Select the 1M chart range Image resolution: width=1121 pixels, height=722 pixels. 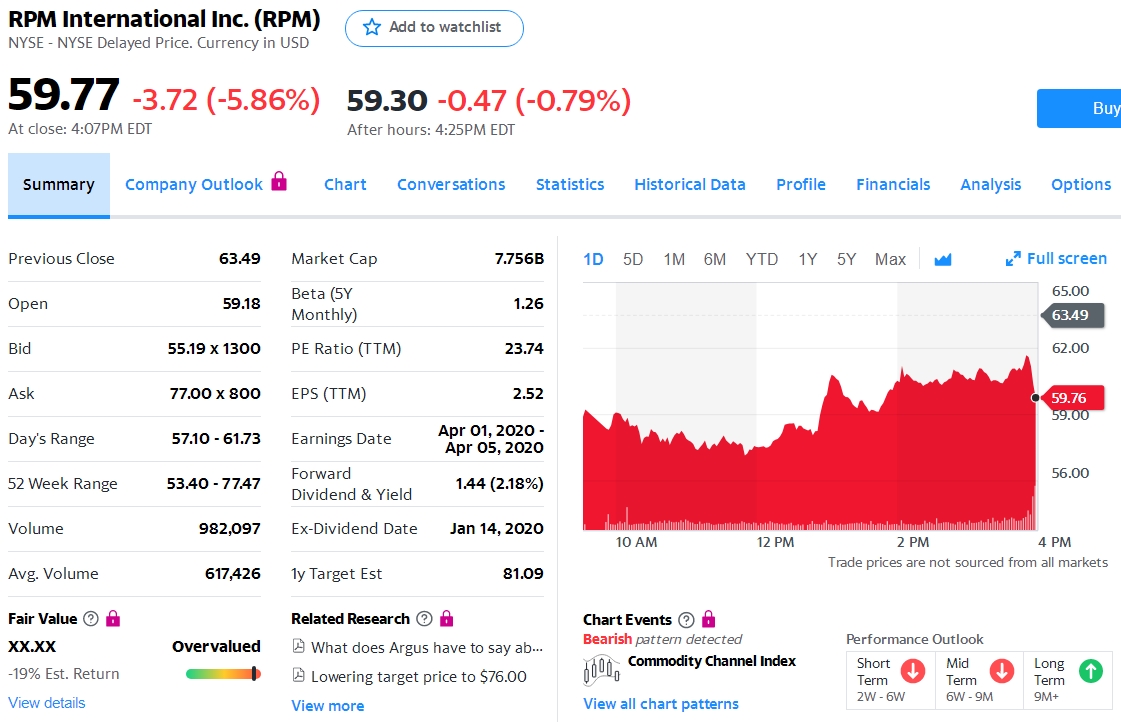[x=673, y=259]
